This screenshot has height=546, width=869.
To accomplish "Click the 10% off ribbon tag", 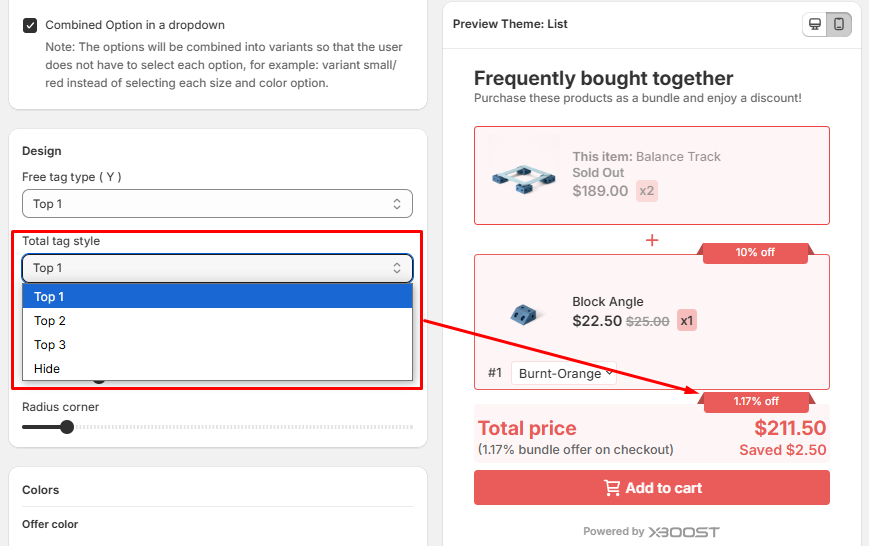I will (x=755, y=253).
